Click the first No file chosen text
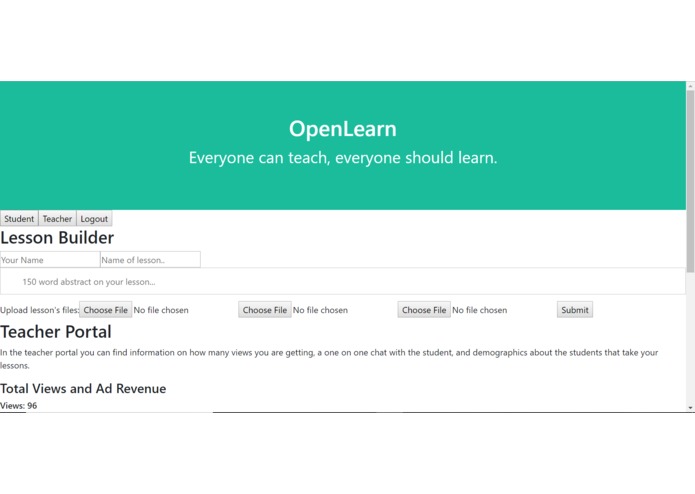Viewport: 695px width, 494px height. (161, 310)
